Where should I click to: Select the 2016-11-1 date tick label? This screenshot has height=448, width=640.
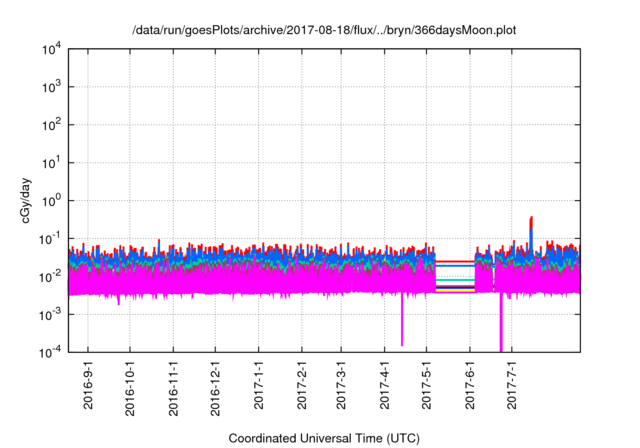pyautogui.click(x=174, y=386)
